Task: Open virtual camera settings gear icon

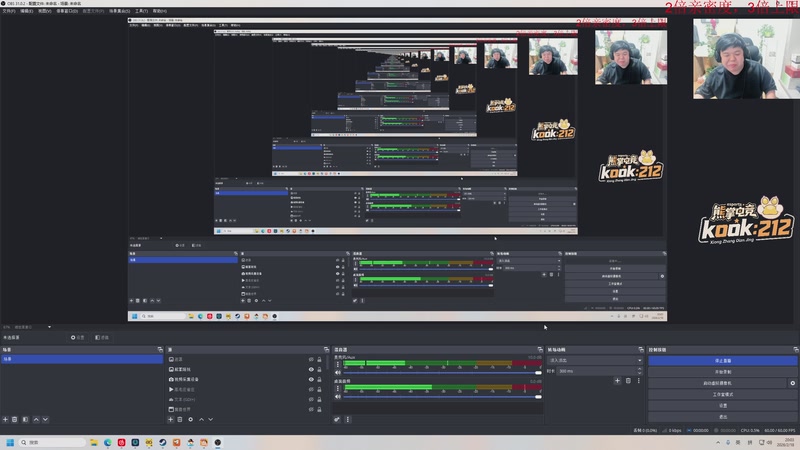Action: [x=792, y=383]
